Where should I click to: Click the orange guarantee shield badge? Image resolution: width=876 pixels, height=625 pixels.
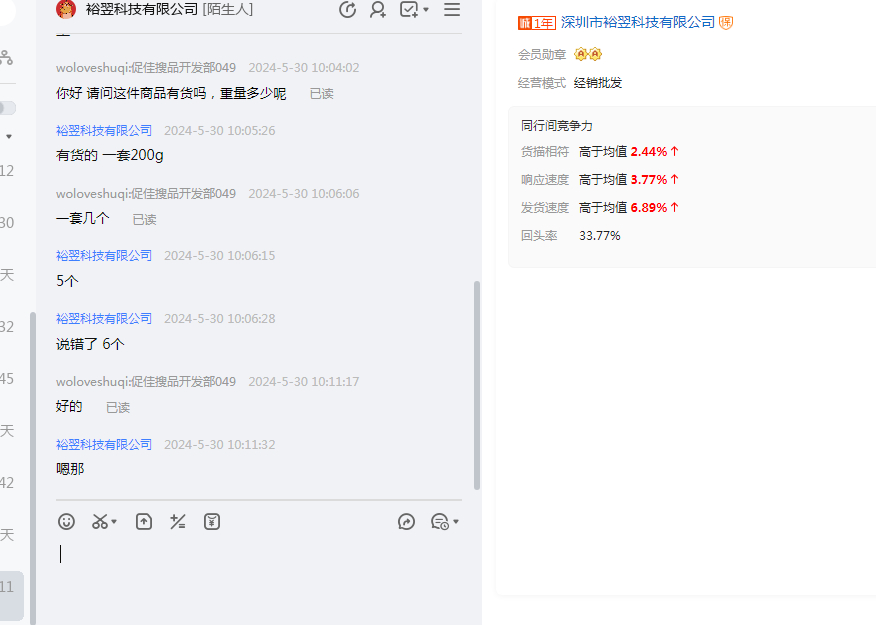(726, 23)
